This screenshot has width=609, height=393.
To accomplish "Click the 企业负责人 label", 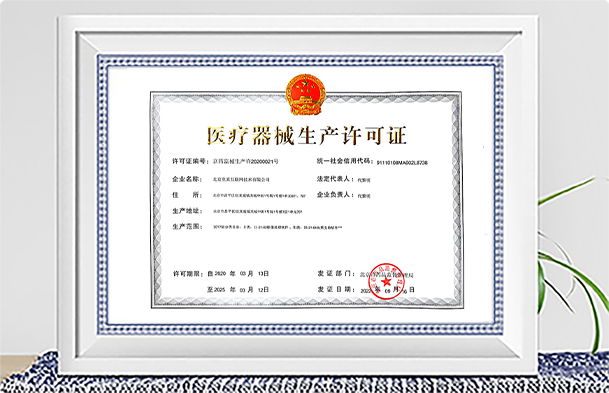I will (x=335, y=194).
